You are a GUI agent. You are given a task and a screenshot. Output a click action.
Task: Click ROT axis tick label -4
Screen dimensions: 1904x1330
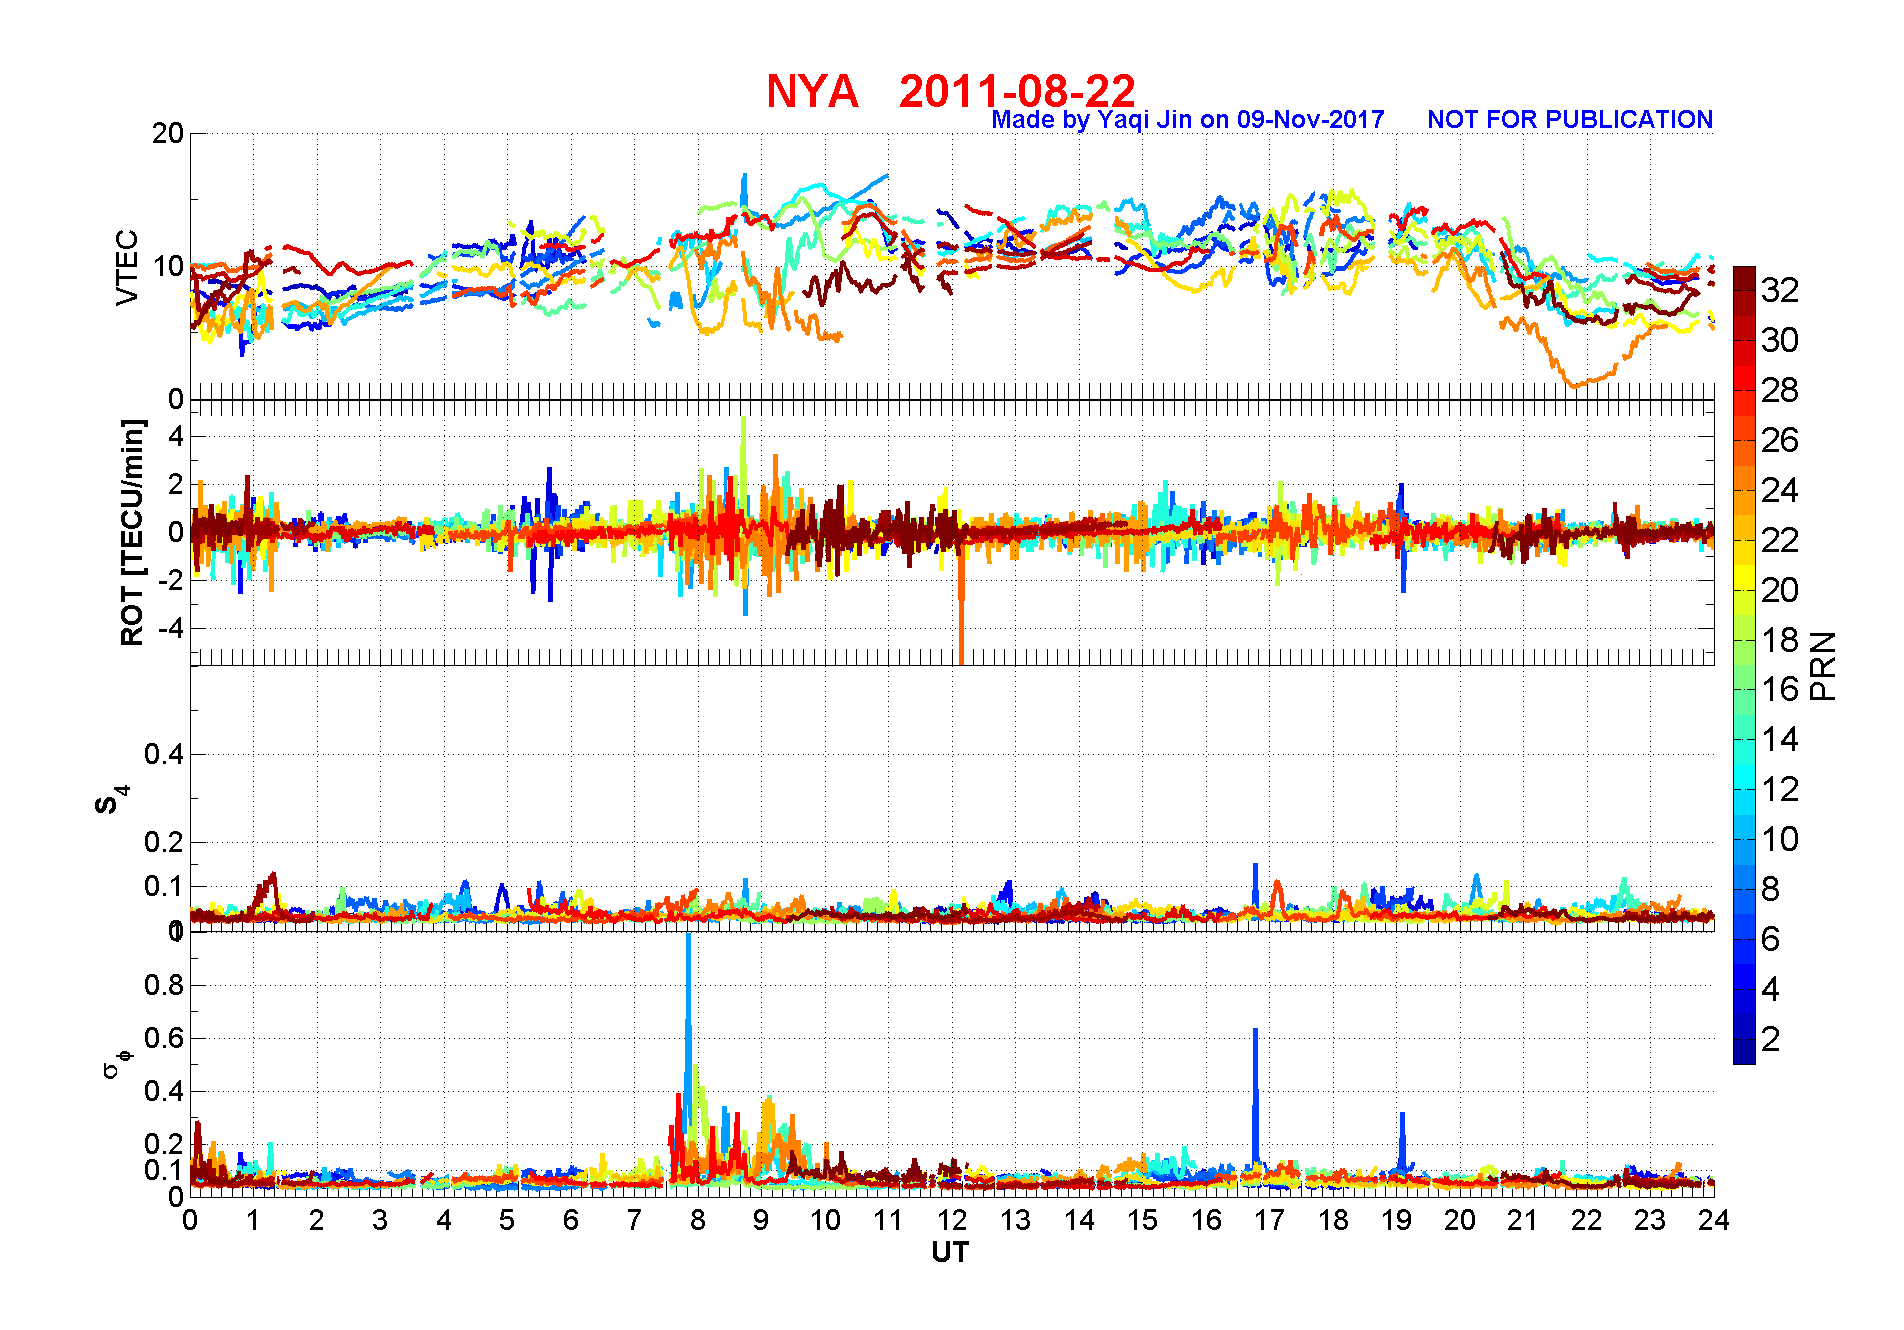pyautogui.click(x=172, y=628)
